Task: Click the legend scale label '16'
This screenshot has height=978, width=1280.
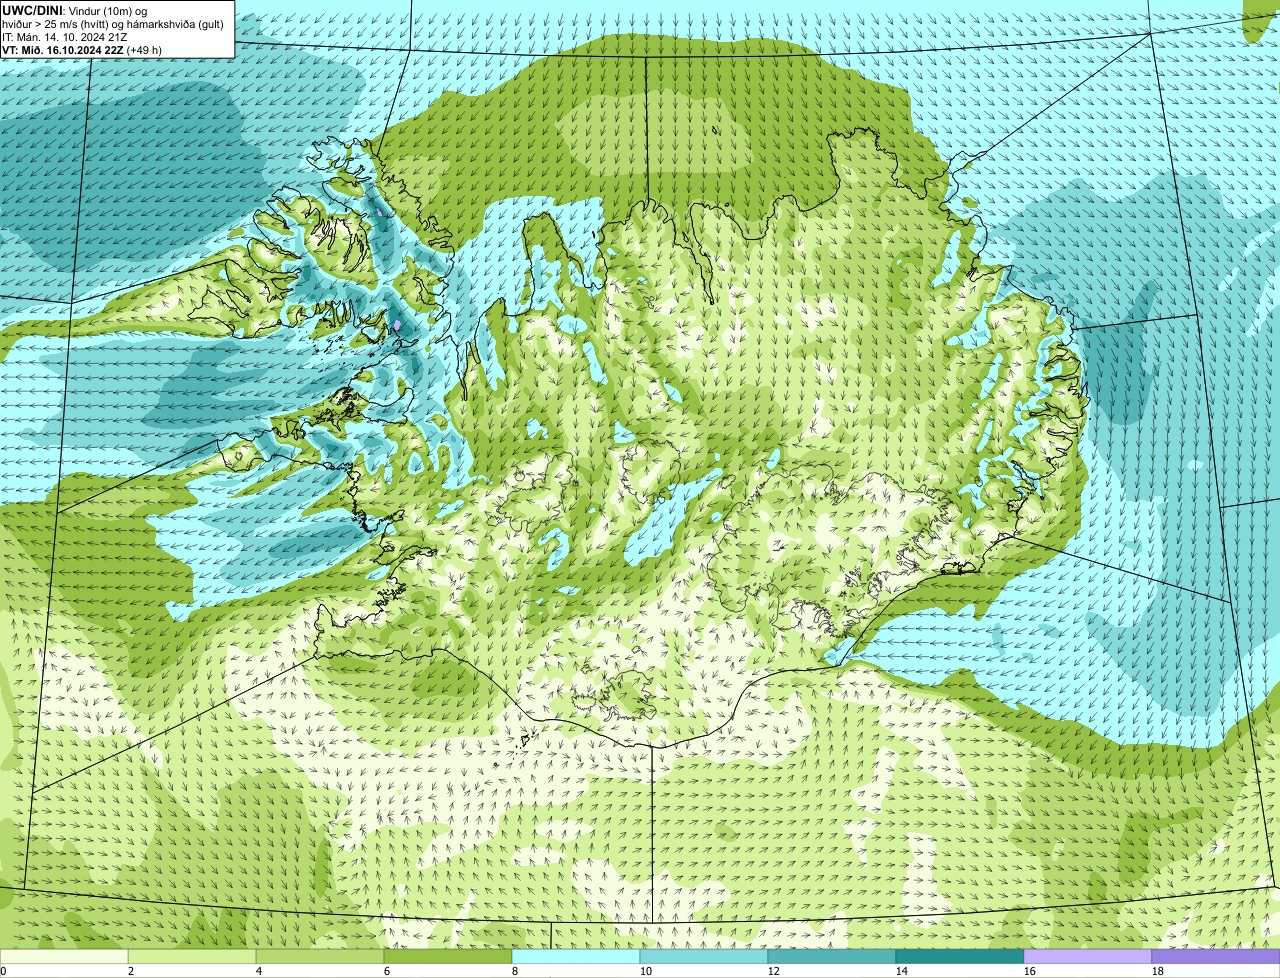Action: point(1030,971)
